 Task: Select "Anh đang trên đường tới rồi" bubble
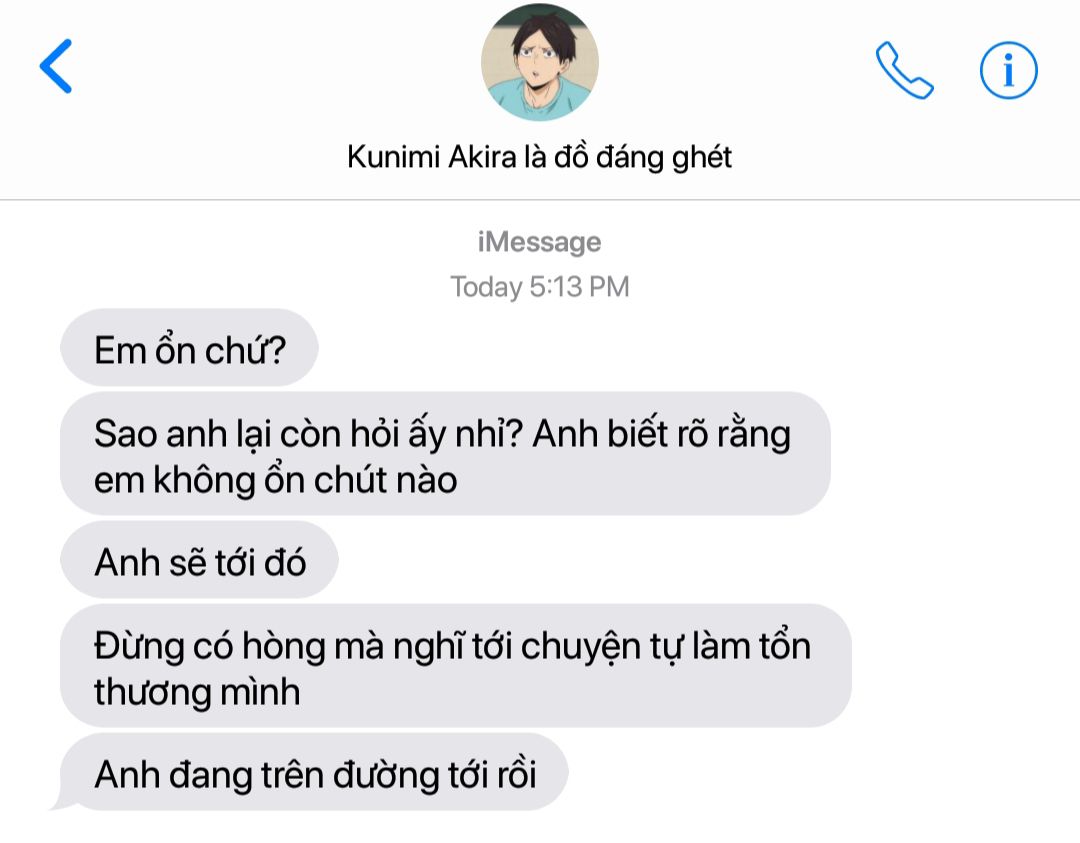pyautogui.click(x=314, y=772)
